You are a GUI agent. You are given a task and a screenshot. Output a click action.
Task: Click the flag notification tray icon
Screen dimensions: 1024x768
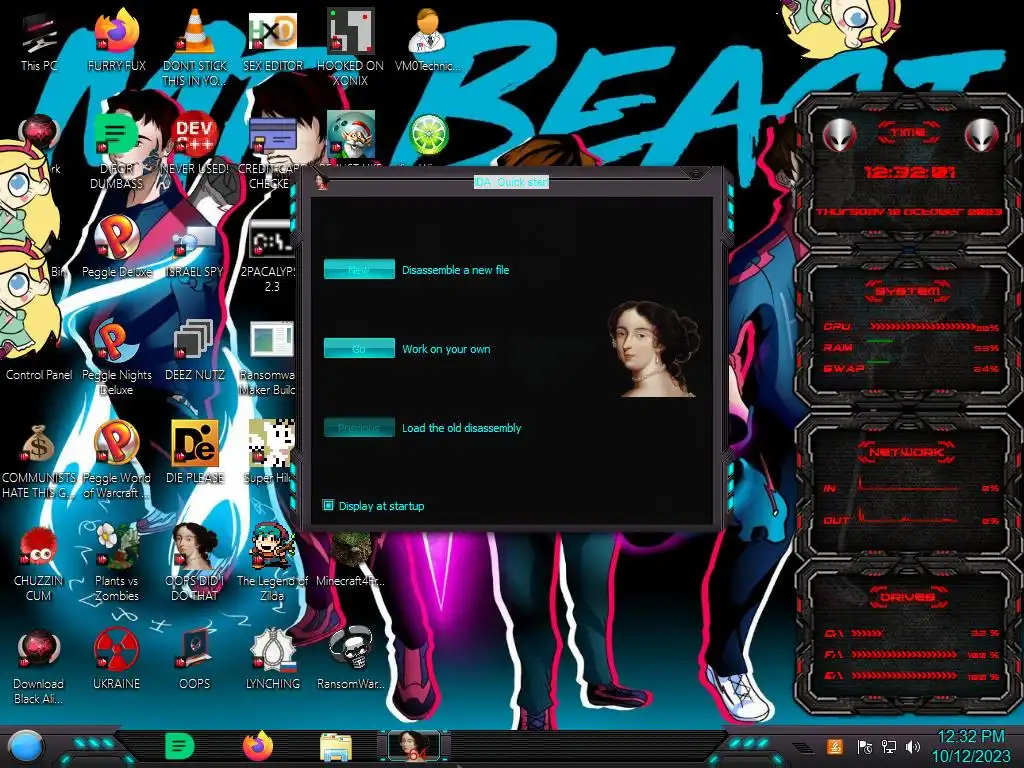tap(865, 746)
